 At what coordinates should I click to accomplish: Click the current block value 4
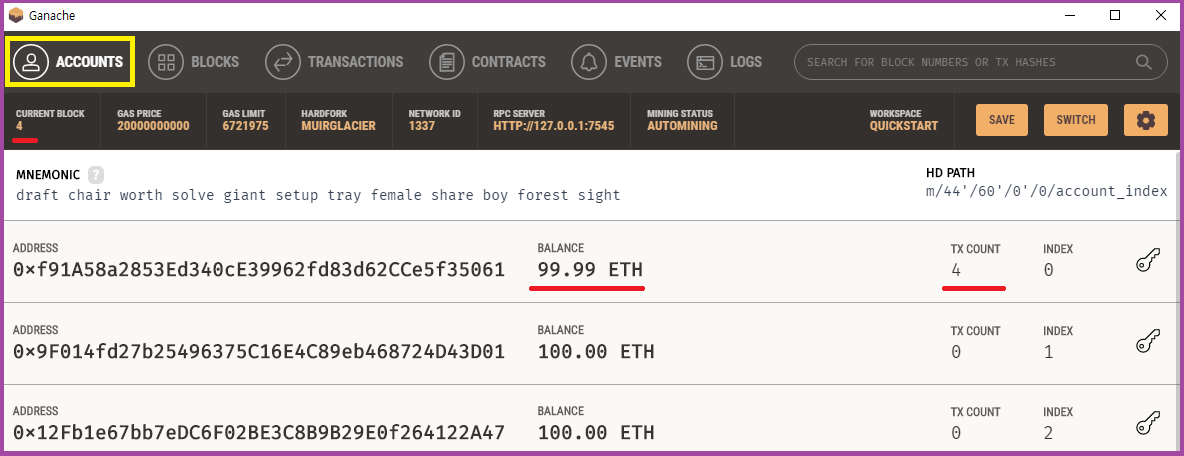pos(20,126)
